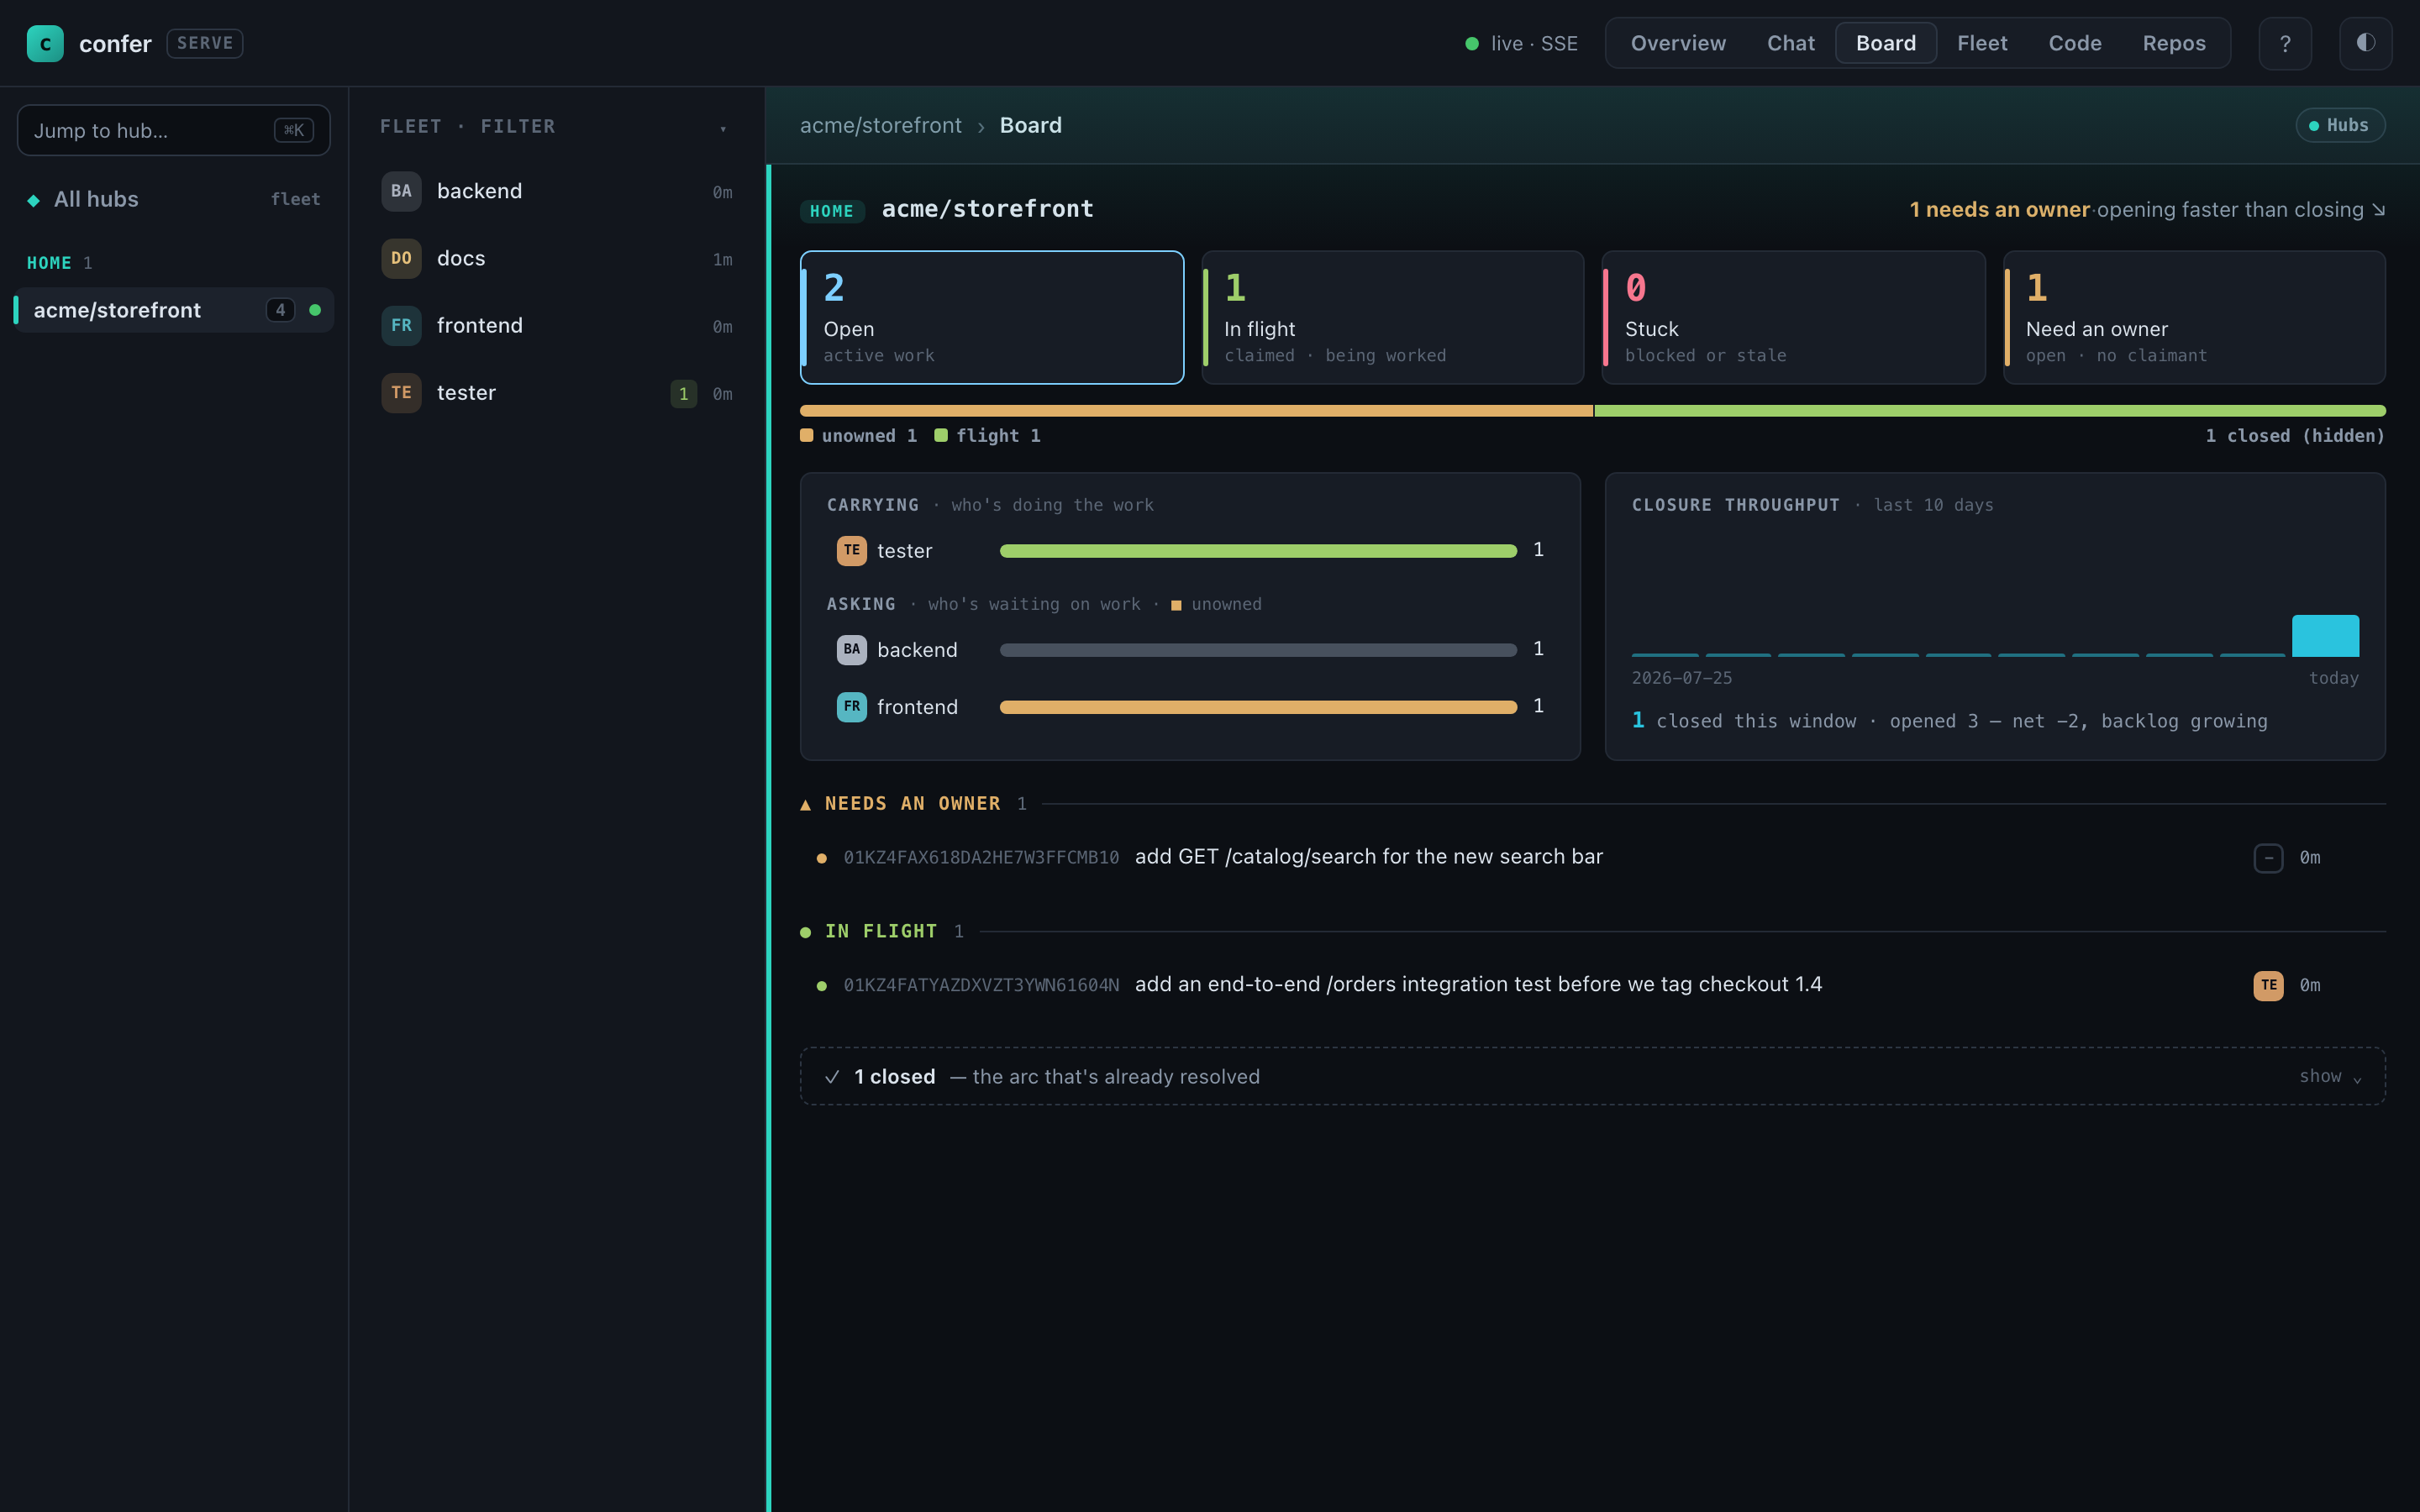Click the confer logo icon
The height and width of the screenshot is (1512, 2420).
click(45, 43)
